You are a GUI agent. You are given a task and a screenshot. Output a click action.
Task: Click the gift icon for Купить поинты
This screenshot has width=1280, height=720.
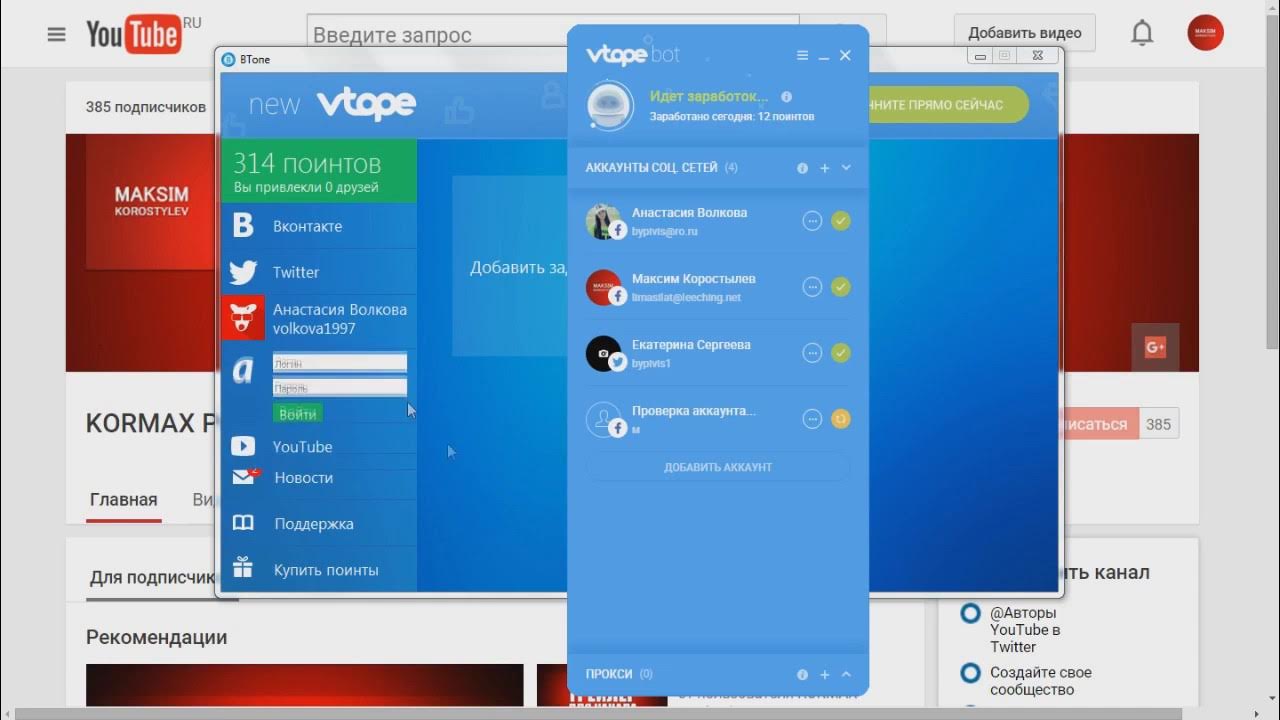click(243, 568)
